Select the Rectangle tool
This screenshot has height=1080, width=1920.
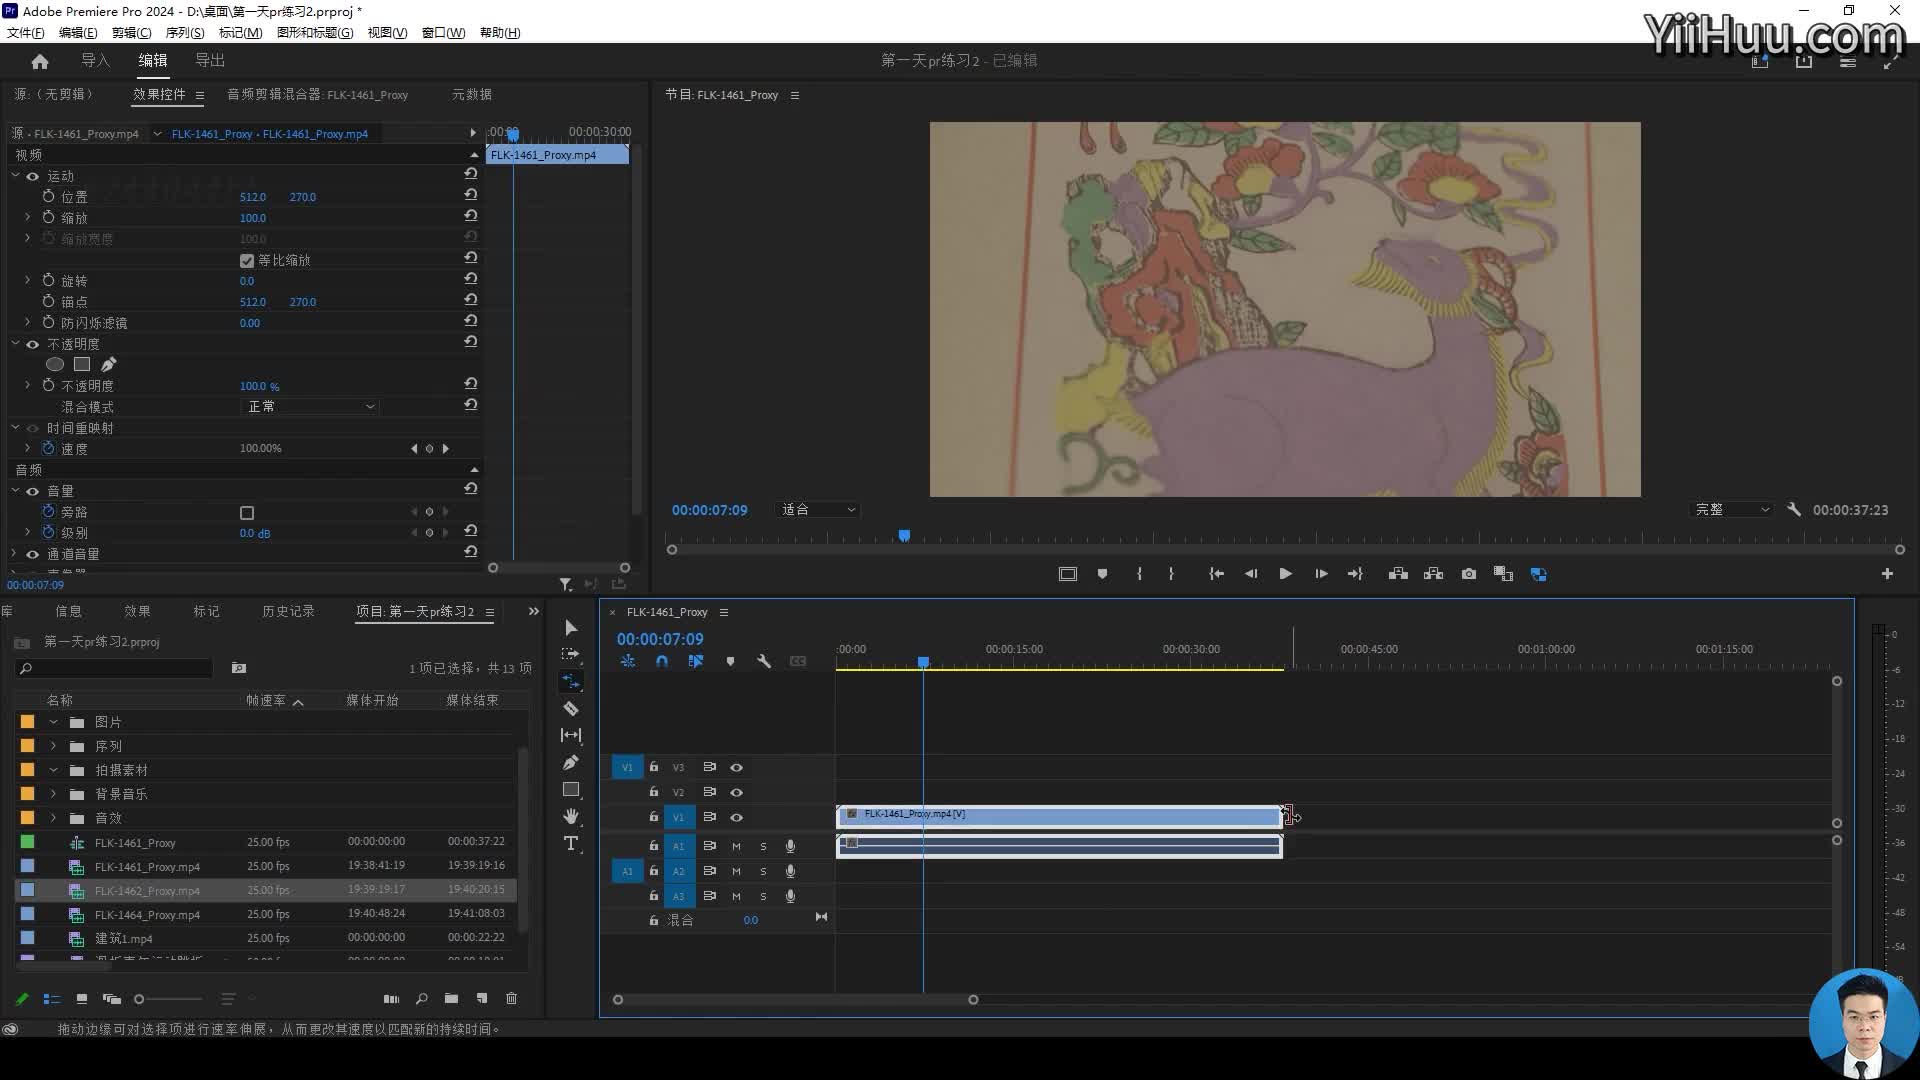pos(571,790)
